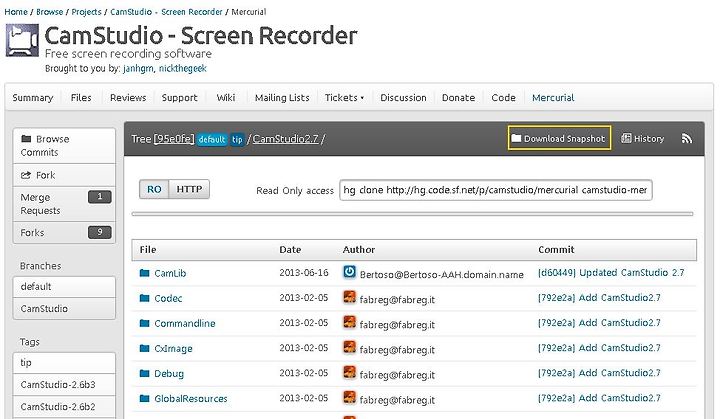720x419 pixels.
Task: Open the Discussion tab
Action: click(403, 97)
